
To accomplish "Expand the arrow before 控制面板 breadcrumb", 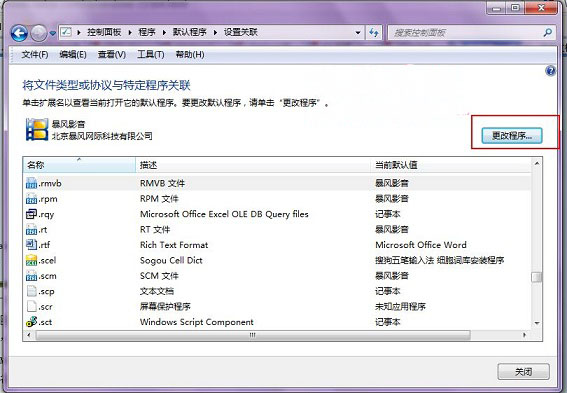I will pos(78,33).
